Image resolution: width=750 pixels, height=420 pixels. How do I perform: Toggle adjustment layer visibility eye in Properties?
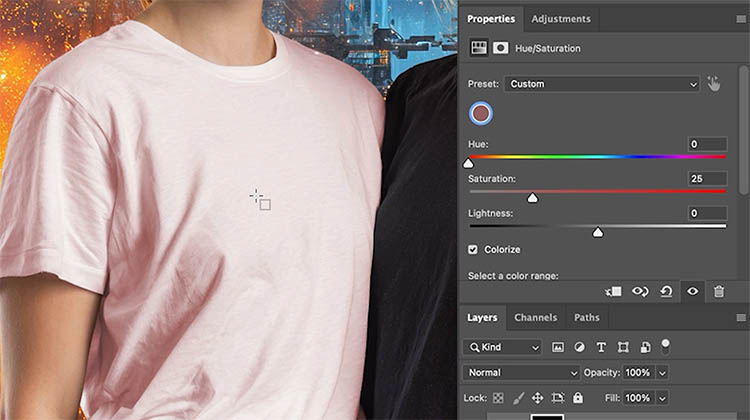tap(692, 291)
